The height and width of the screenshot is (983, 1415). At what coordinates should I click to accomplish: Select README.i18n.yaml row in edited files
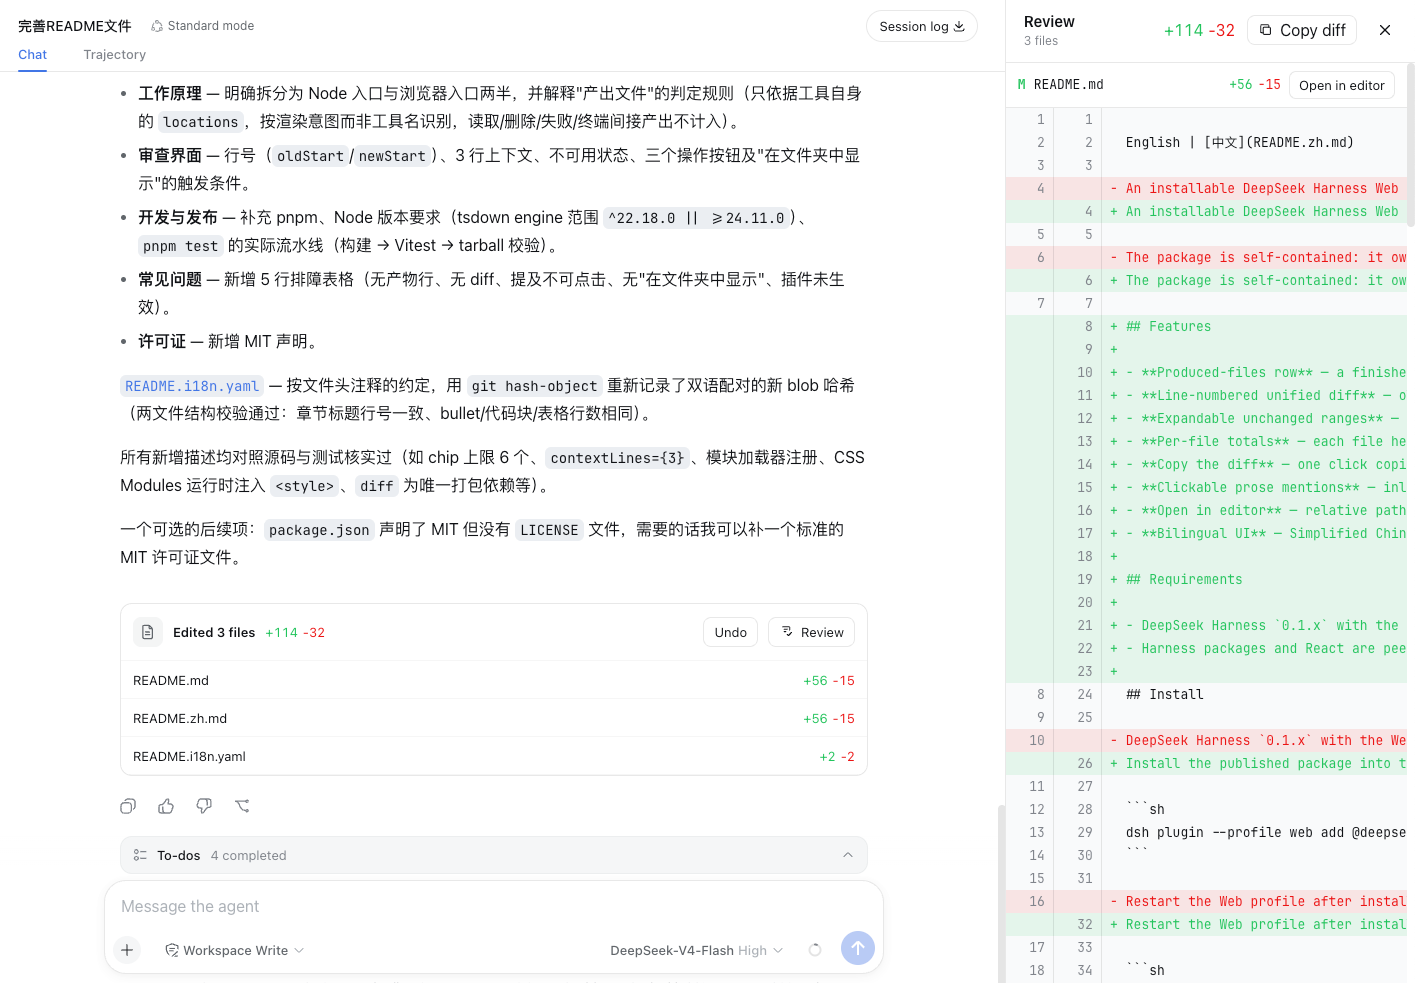click(x=494, y=757)
